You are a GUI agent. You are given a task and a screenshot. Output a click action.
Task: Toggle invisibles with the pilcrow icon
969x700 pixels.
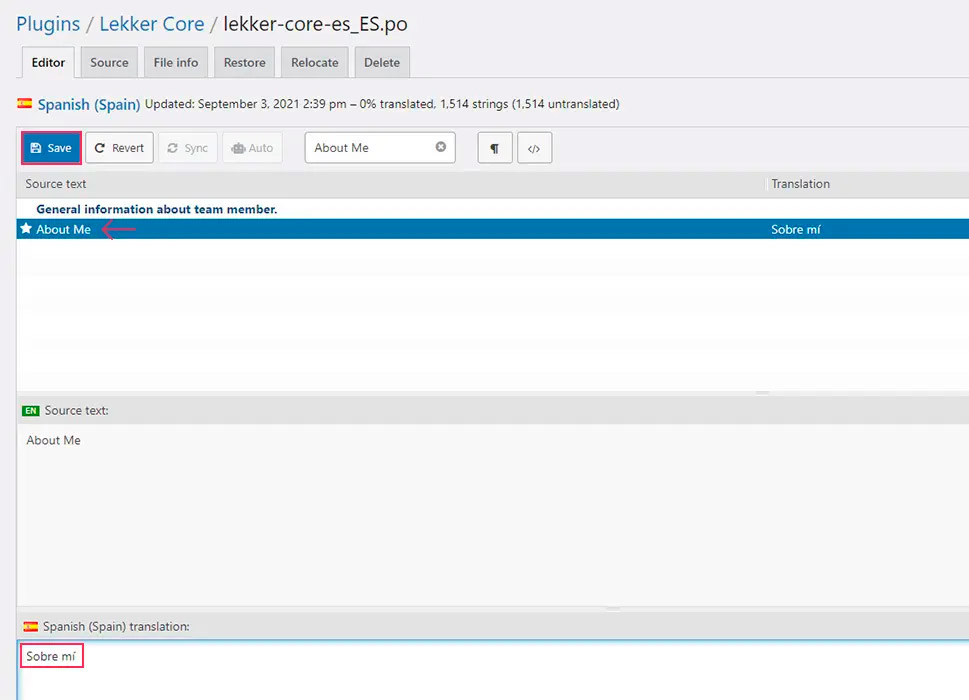[494, 148]
